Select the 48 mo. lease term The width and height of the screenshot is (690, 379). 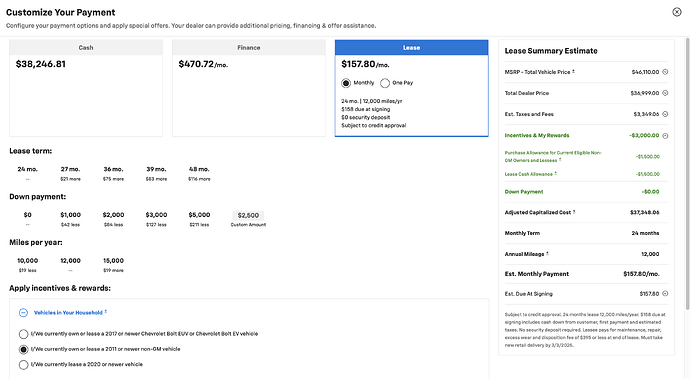point(199,173)
